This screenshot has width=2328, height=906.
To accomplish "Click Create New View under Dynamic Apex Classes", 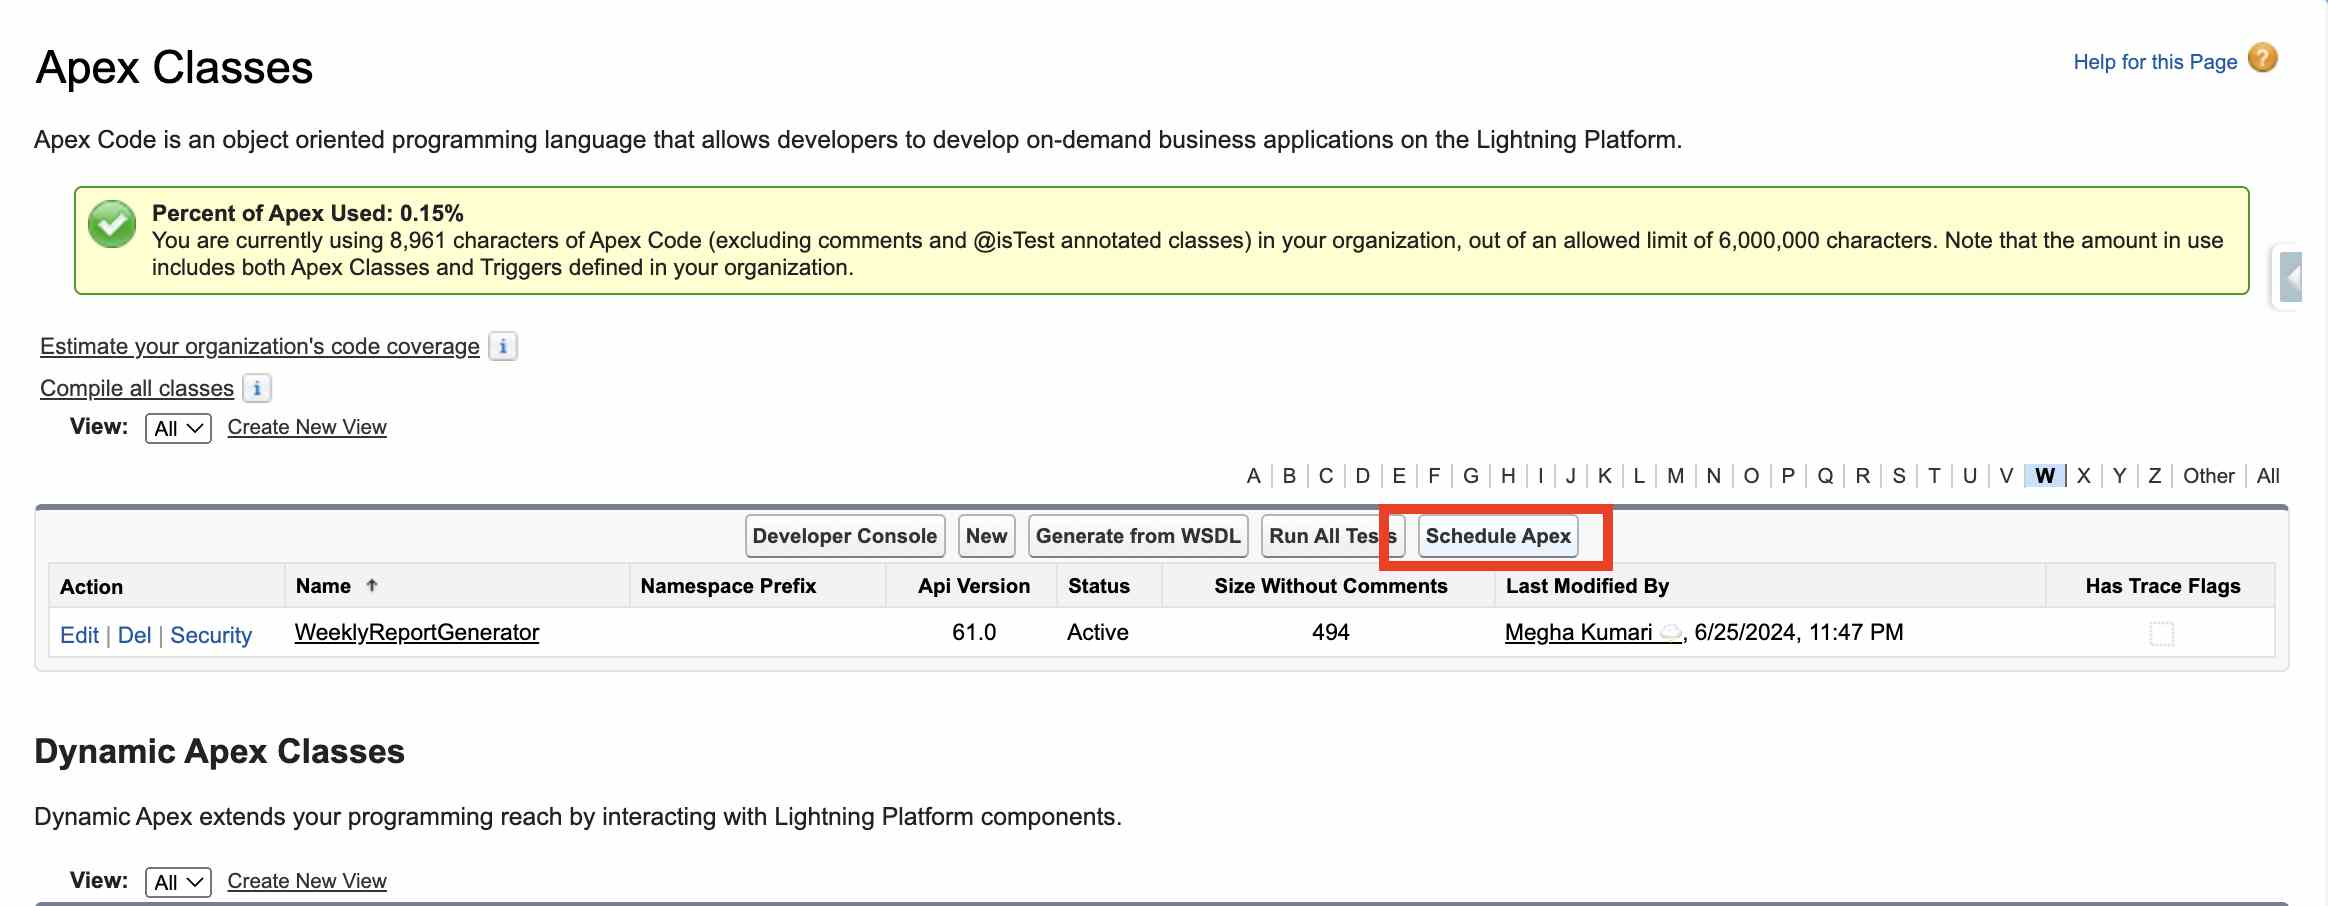I will pos(307,881).
